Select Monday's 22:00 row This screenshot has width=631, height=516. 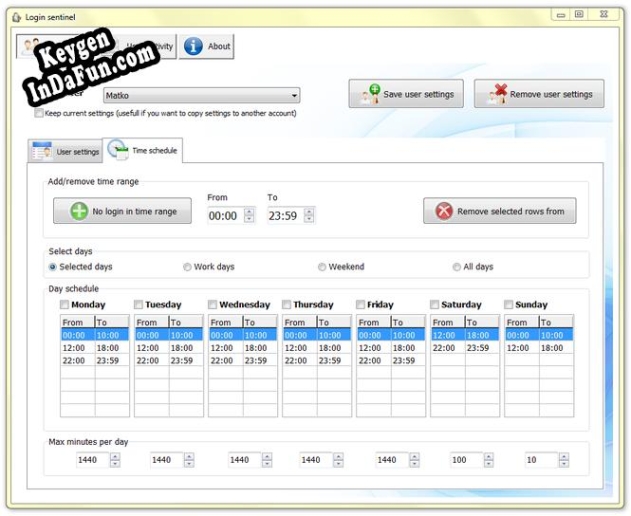(95, 360)
